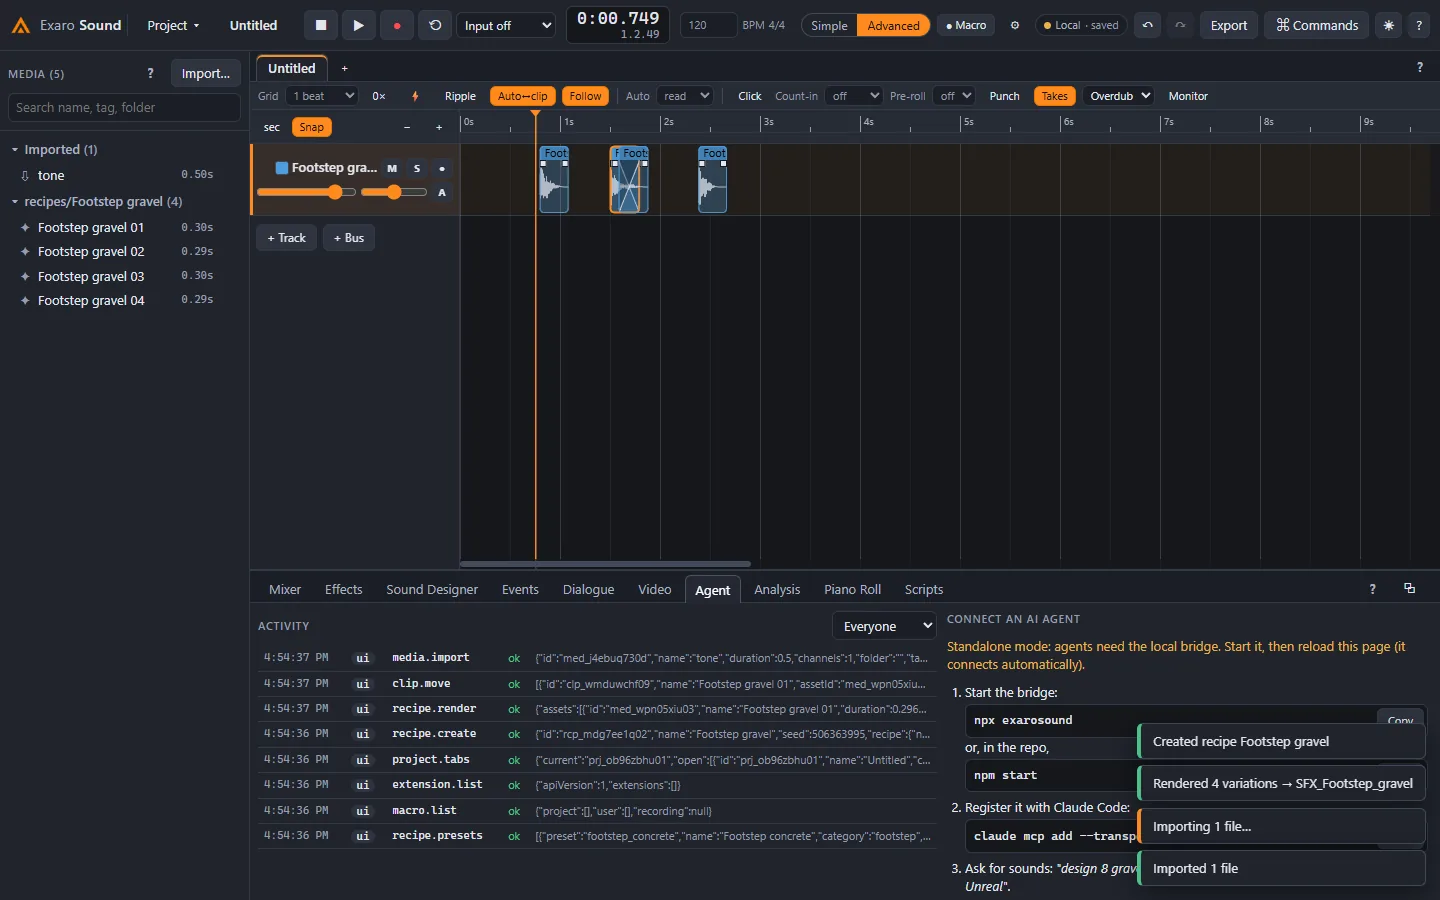1440x900 pixels.
Task: Click the first slider on Footstep gravel track
Action: coord(306,192)
